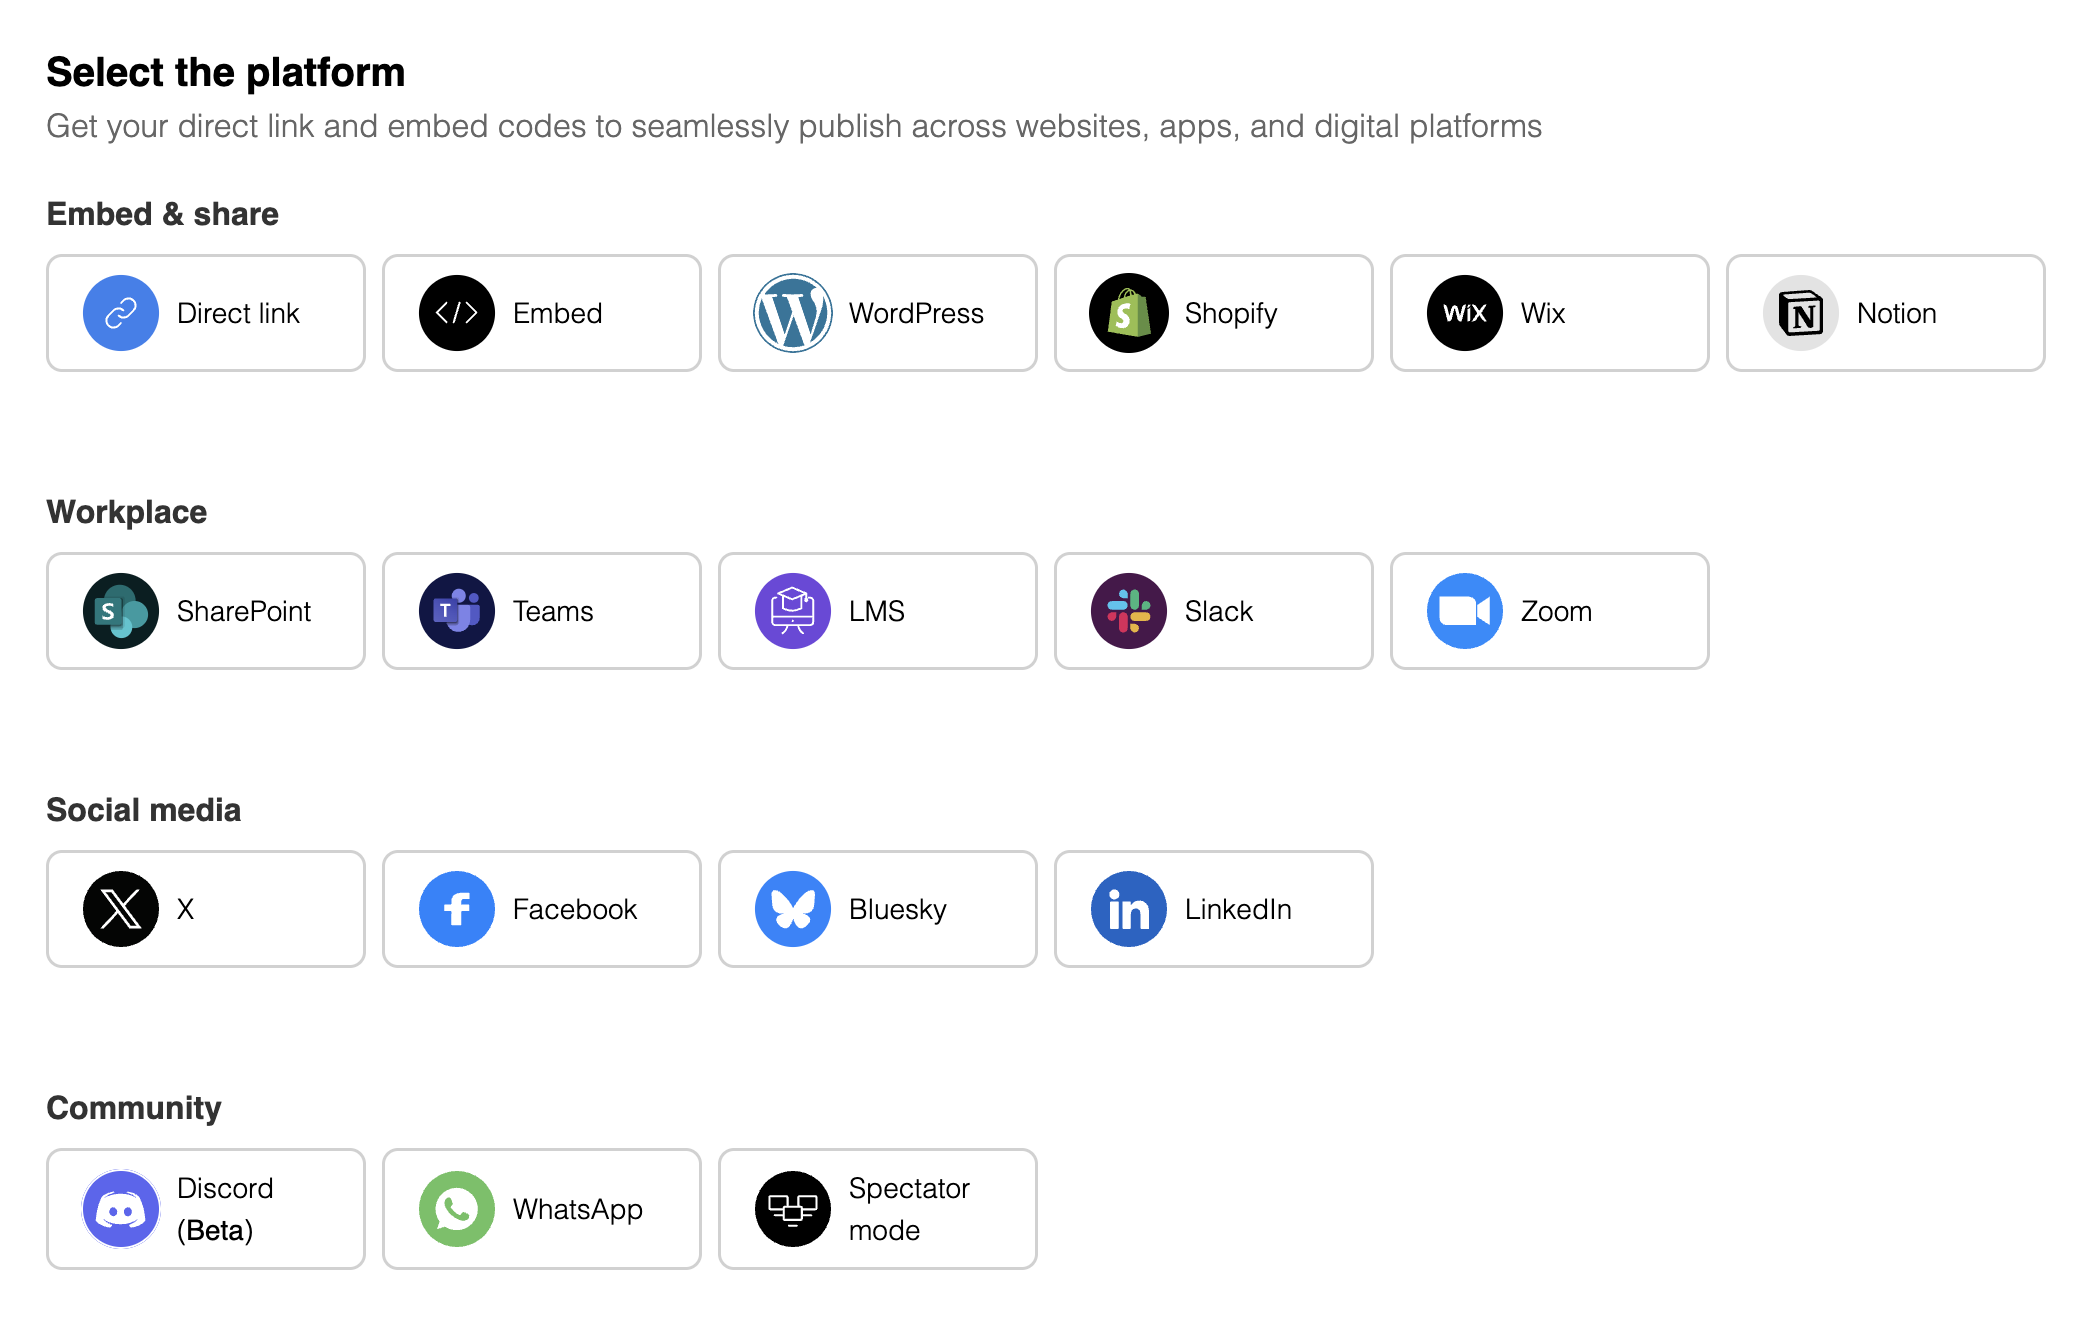
Task: Select the Zoom camera icon
Action: (x=1465, y=611)
